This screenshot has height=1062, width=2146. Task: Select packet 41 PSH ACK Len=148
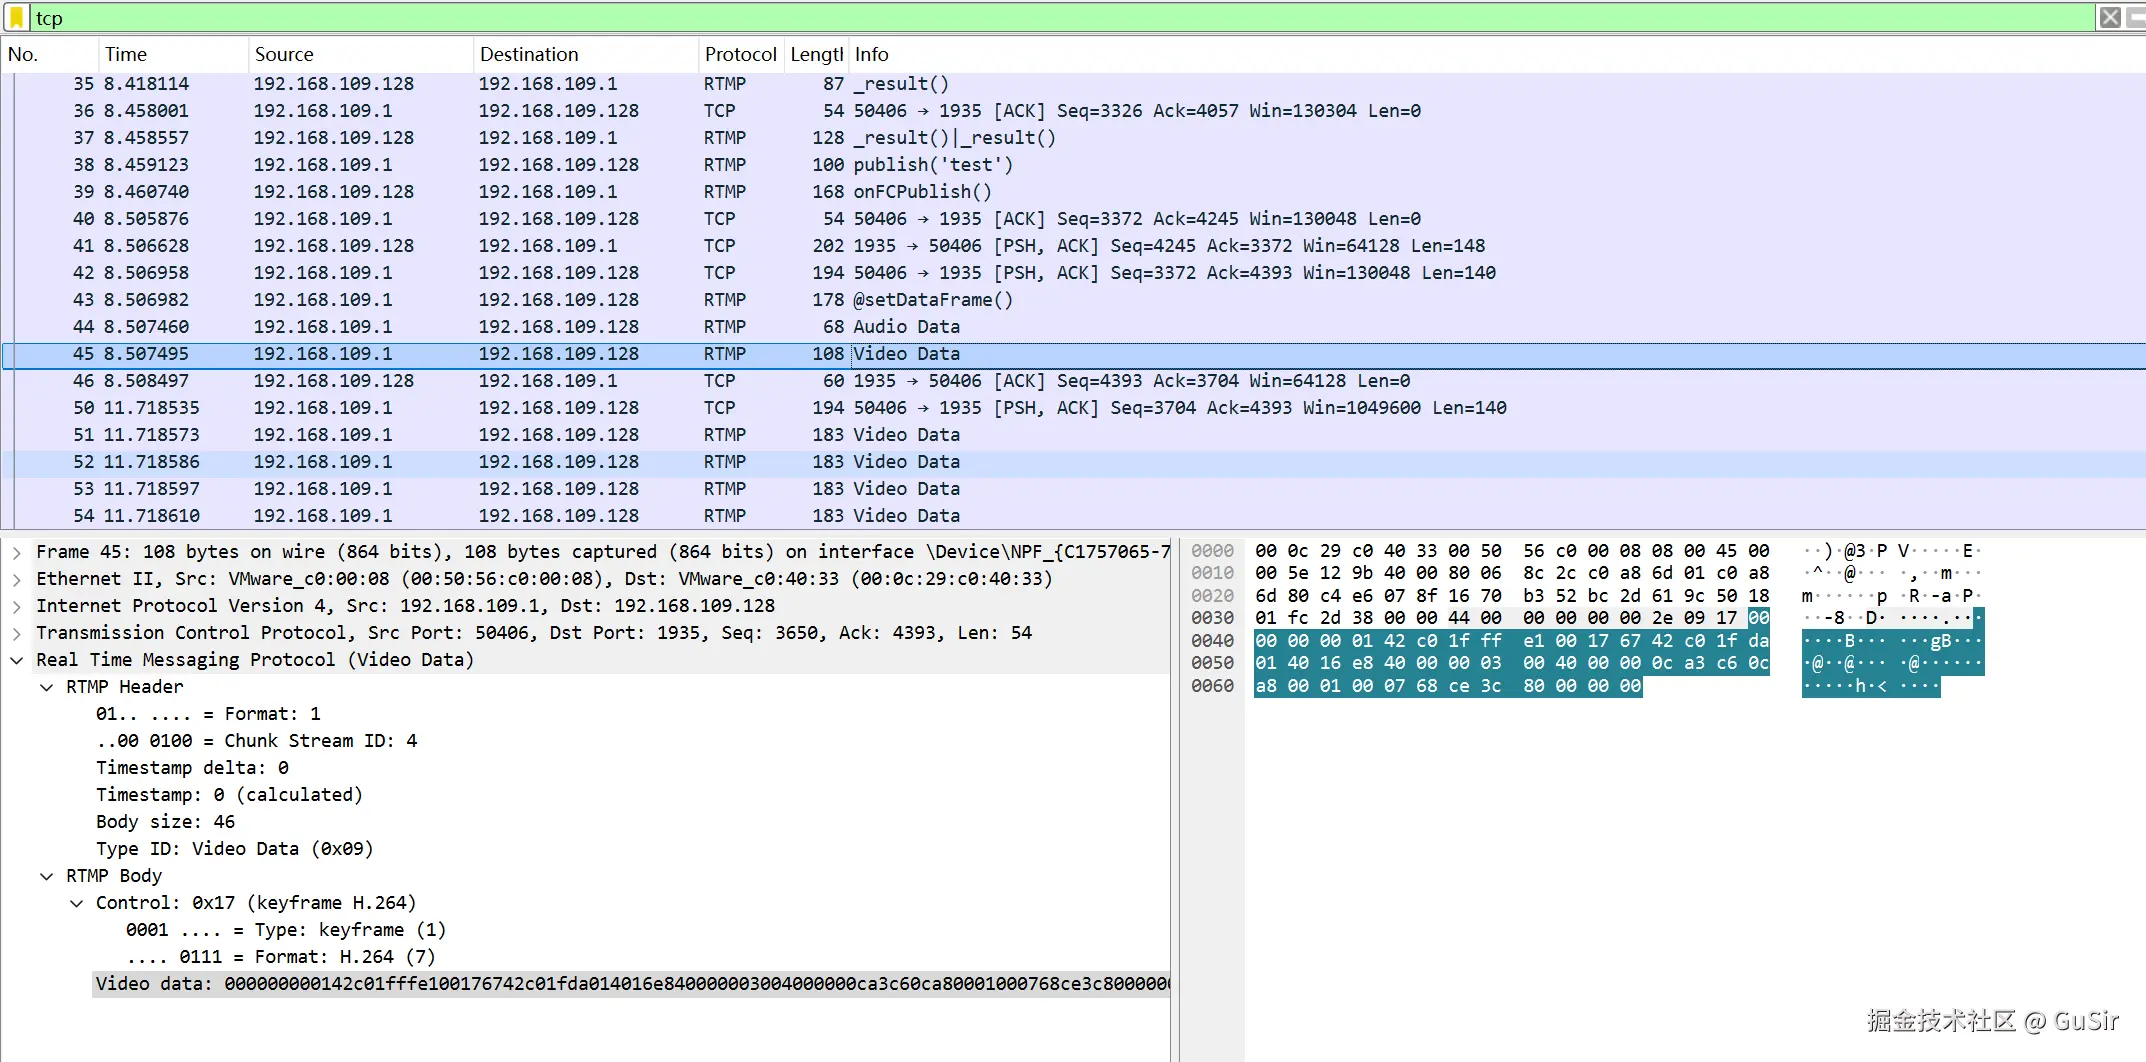tap(1073, 246)
